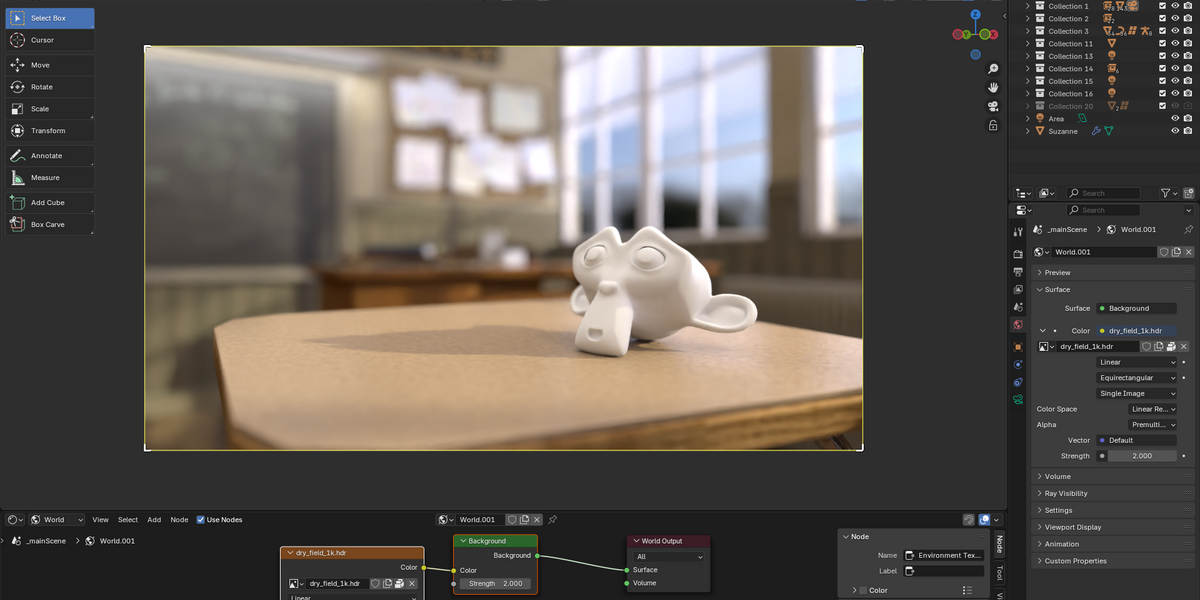Click the Select Box tool

tap(50, 18)
